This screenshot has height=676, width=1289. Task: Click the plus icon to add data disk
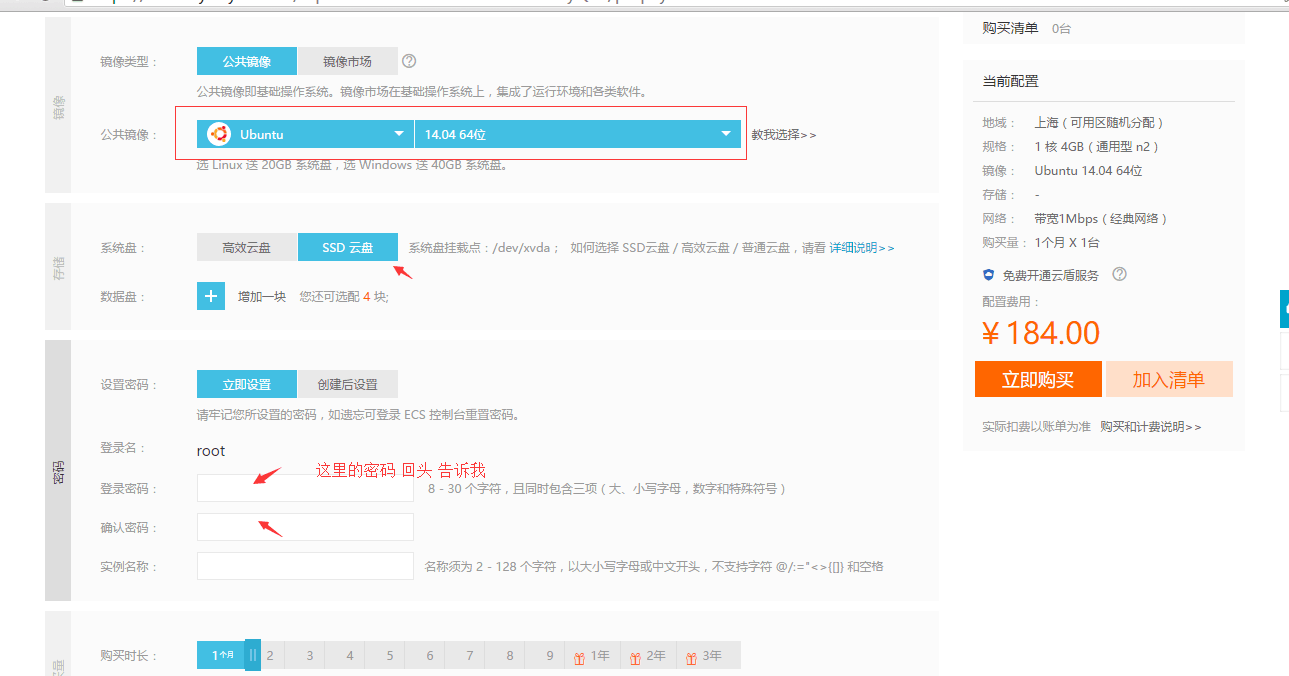click(x=211, y=296)
